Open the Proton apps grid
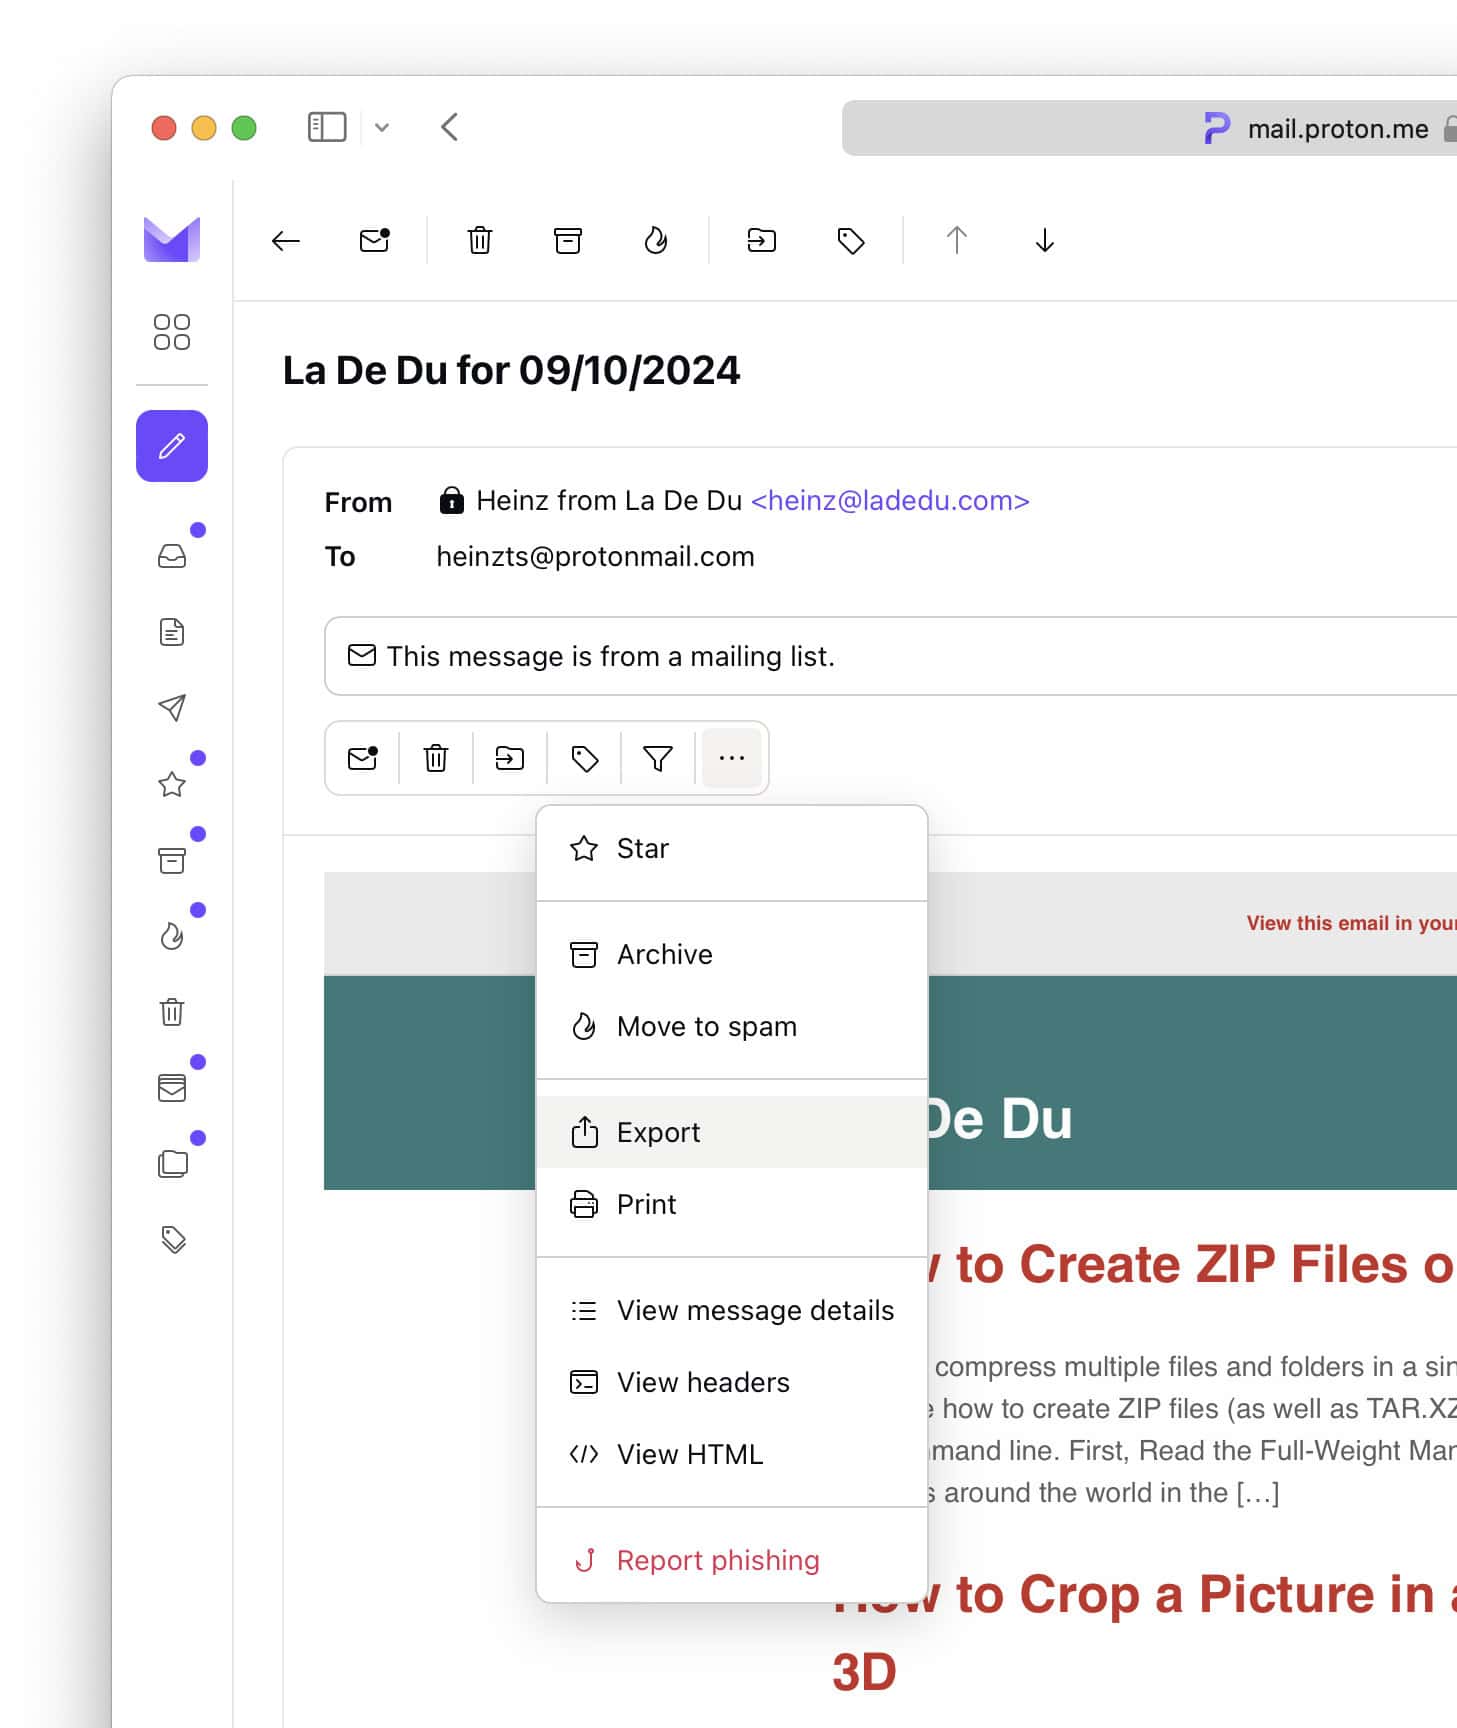The height and width of the screenshot is (1728, 1457). point(172,332)
